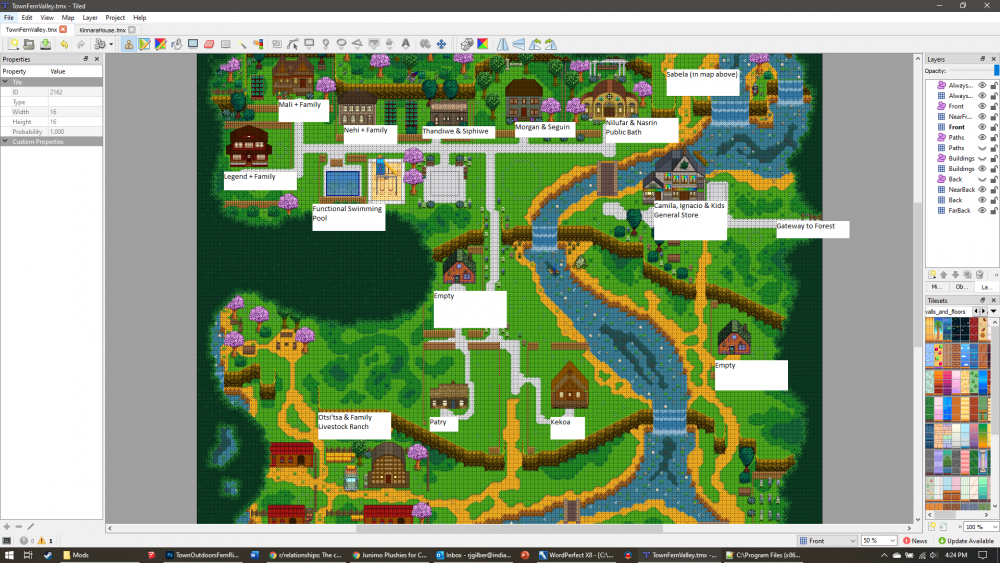Click Raise Layer up arrow
The image size is (1000, 563).
coord(944,275)
